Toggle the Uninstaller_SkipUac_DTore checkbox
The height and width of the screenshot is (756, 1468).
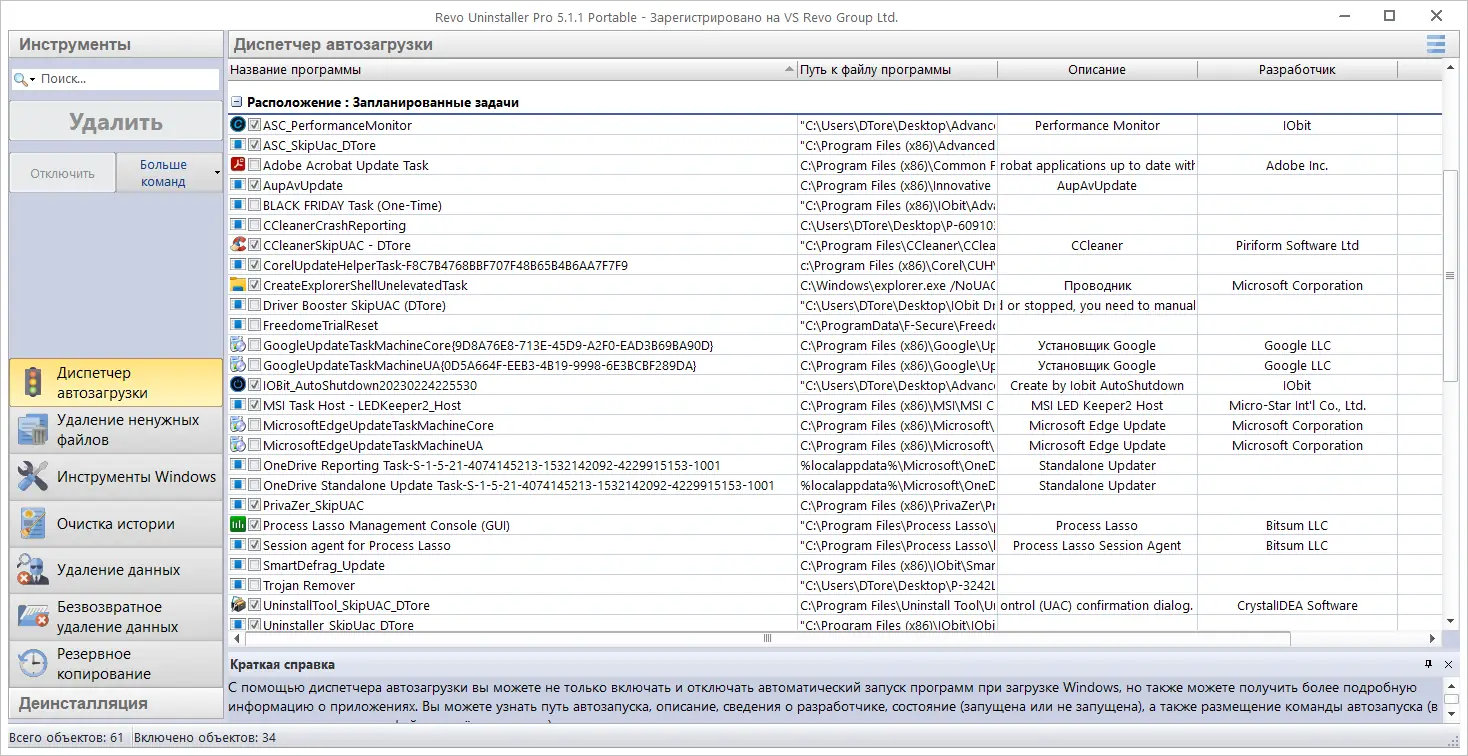pos(255,625)
